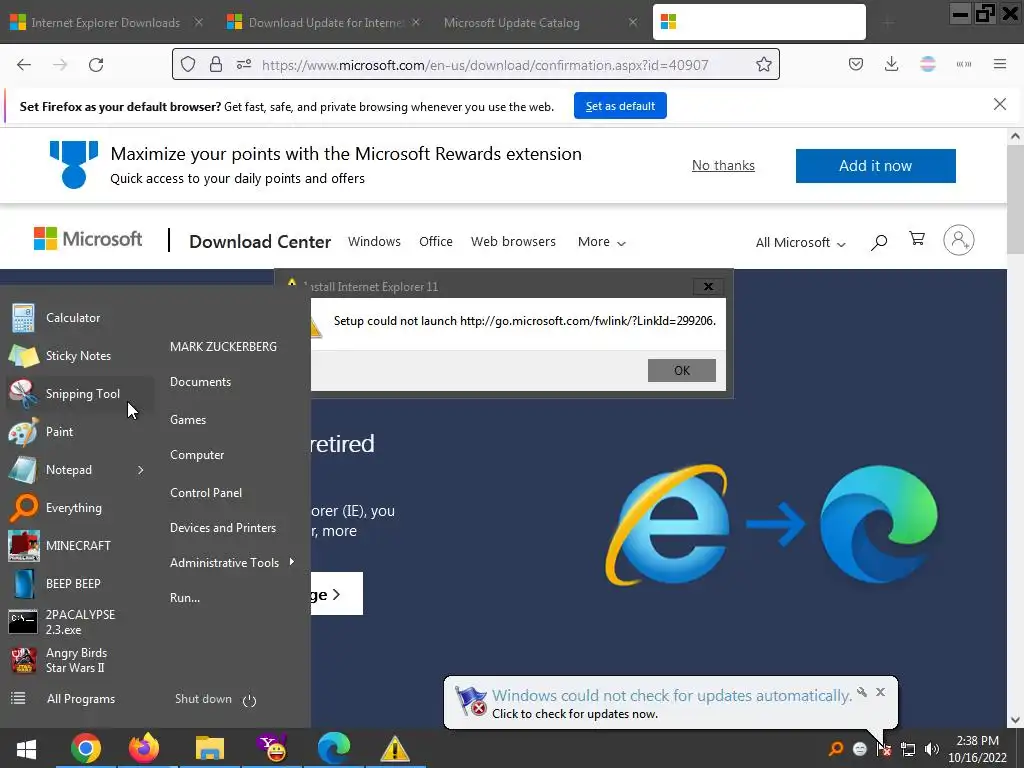Open Devices and Printers
This screenshot has width=1024, height=768.
(x=223, y=528)
